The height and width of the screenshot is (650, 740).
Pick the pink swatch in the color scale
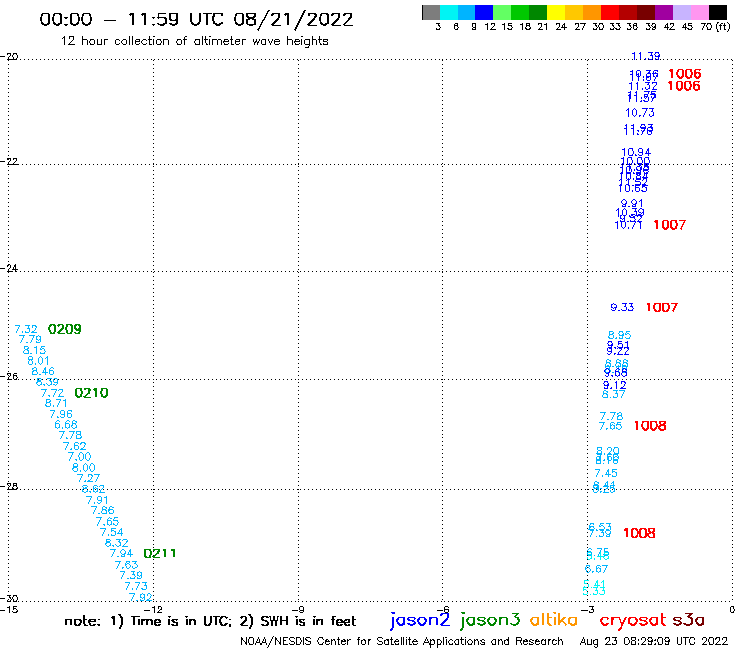click(700, 12)
